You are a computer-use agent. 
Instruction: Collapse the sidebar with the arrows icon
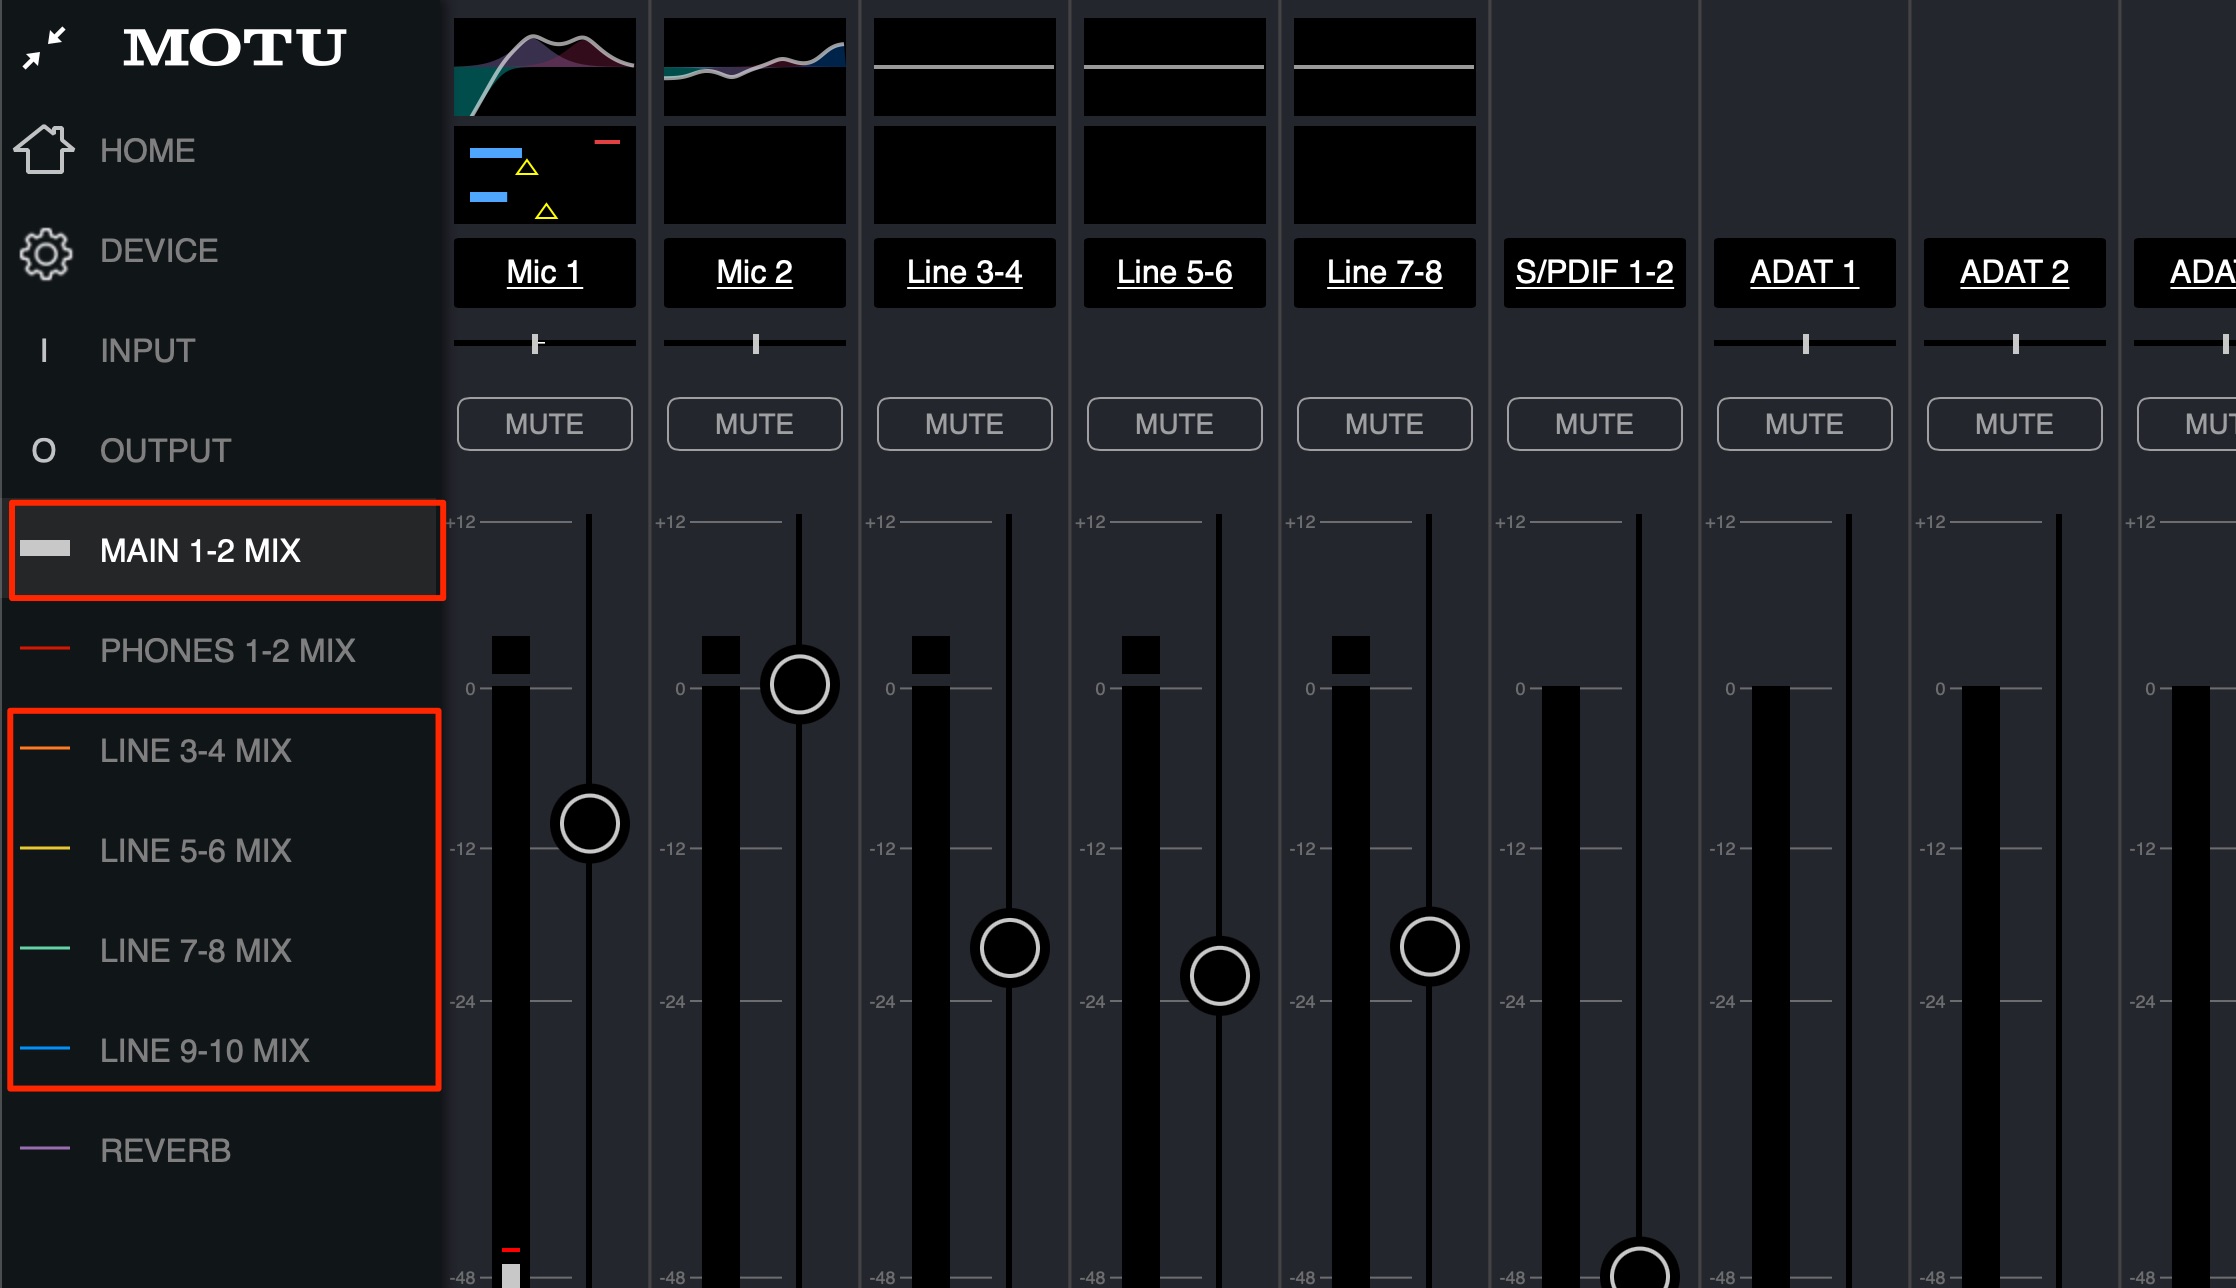44,47
